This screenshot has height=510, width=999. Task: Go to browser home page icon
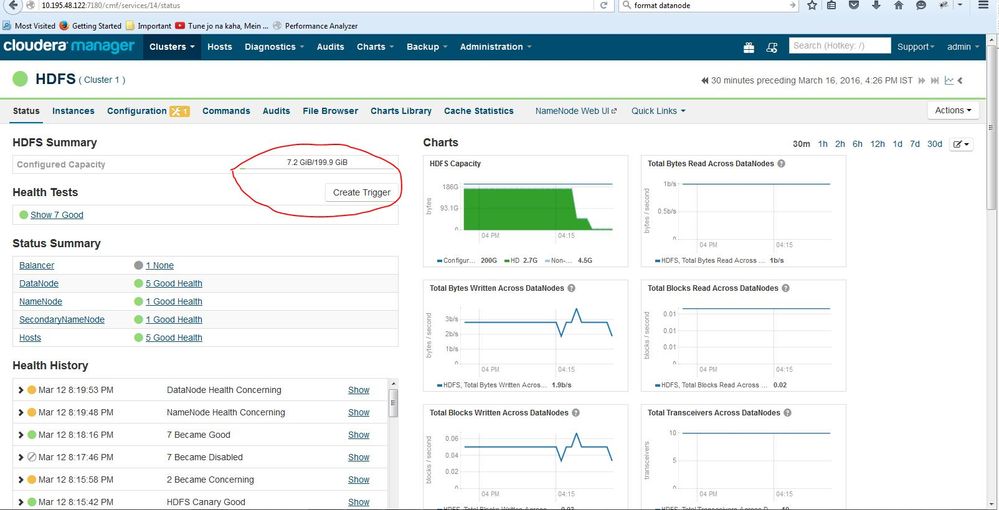898,5
